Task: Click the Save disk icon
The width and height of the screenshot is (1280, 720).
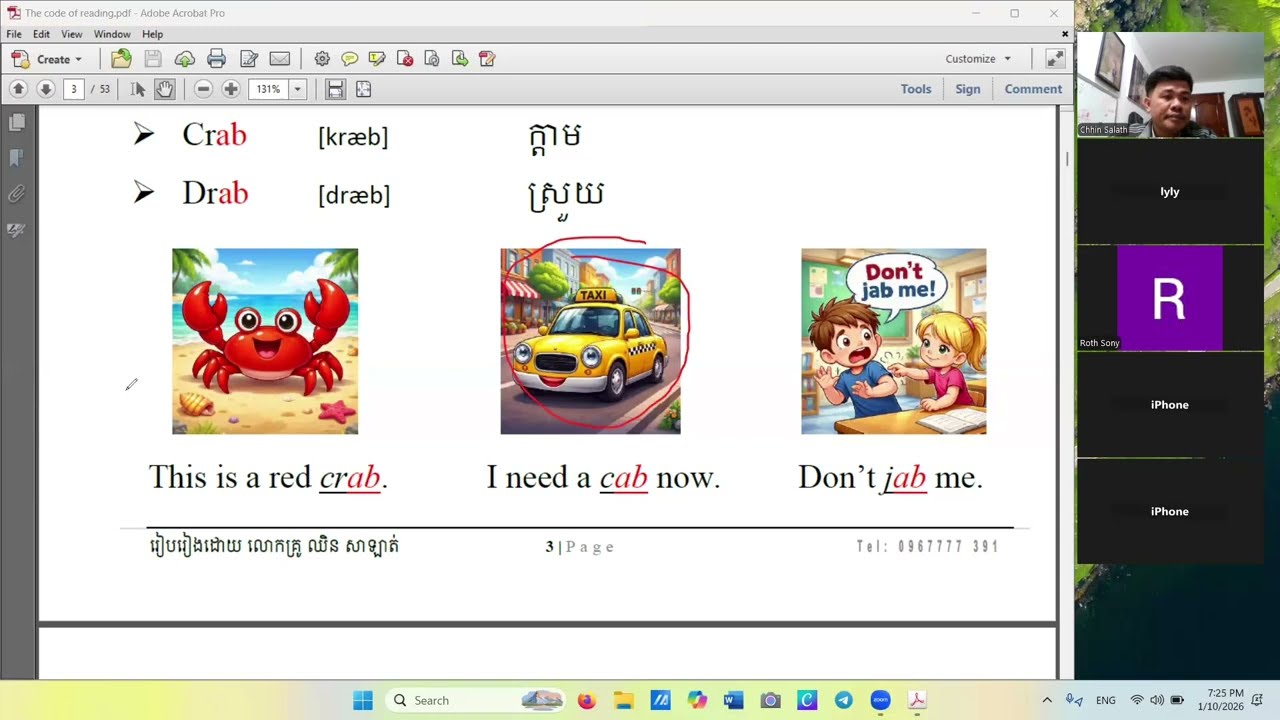Action: [153, 59]
